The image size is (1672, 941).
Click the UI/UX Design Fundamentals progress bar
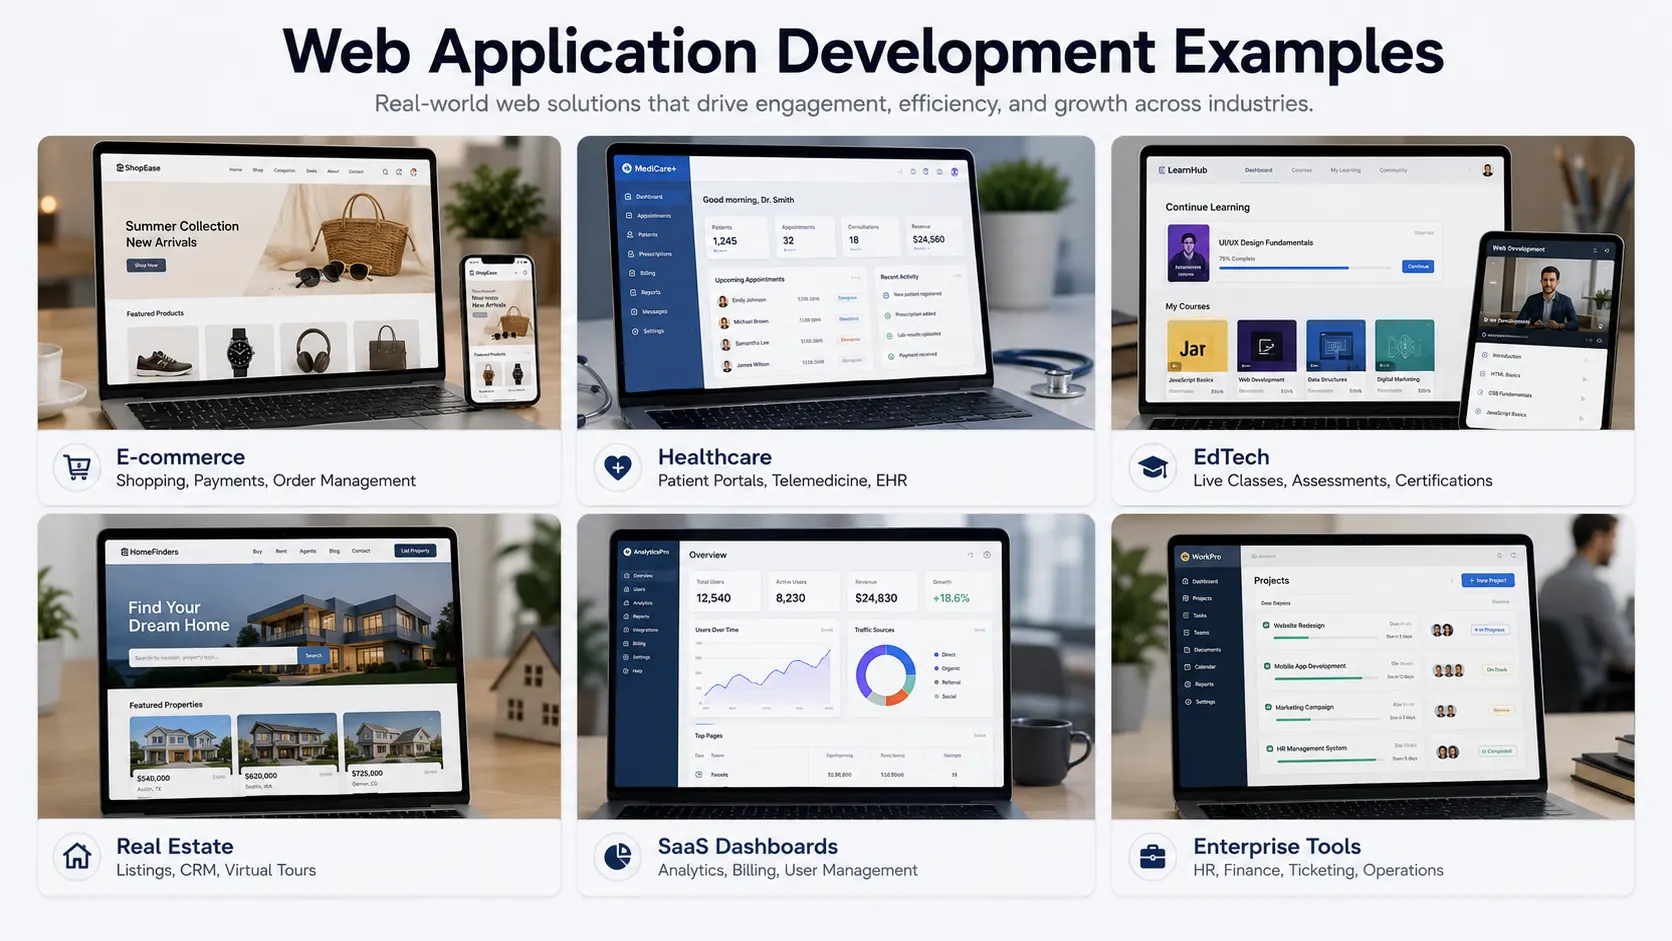coord(1305,268)
